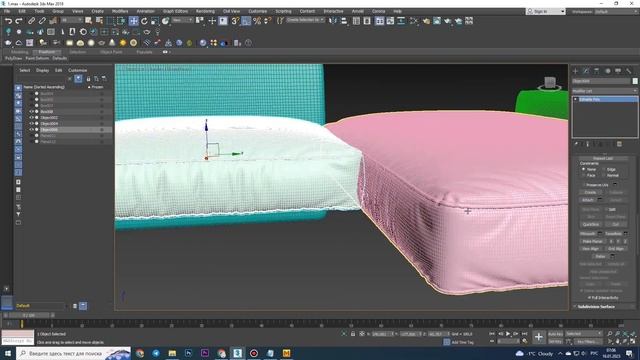Open the Utilities command panel tab
This screenshot has width=640, height=360.
point(629,71)
